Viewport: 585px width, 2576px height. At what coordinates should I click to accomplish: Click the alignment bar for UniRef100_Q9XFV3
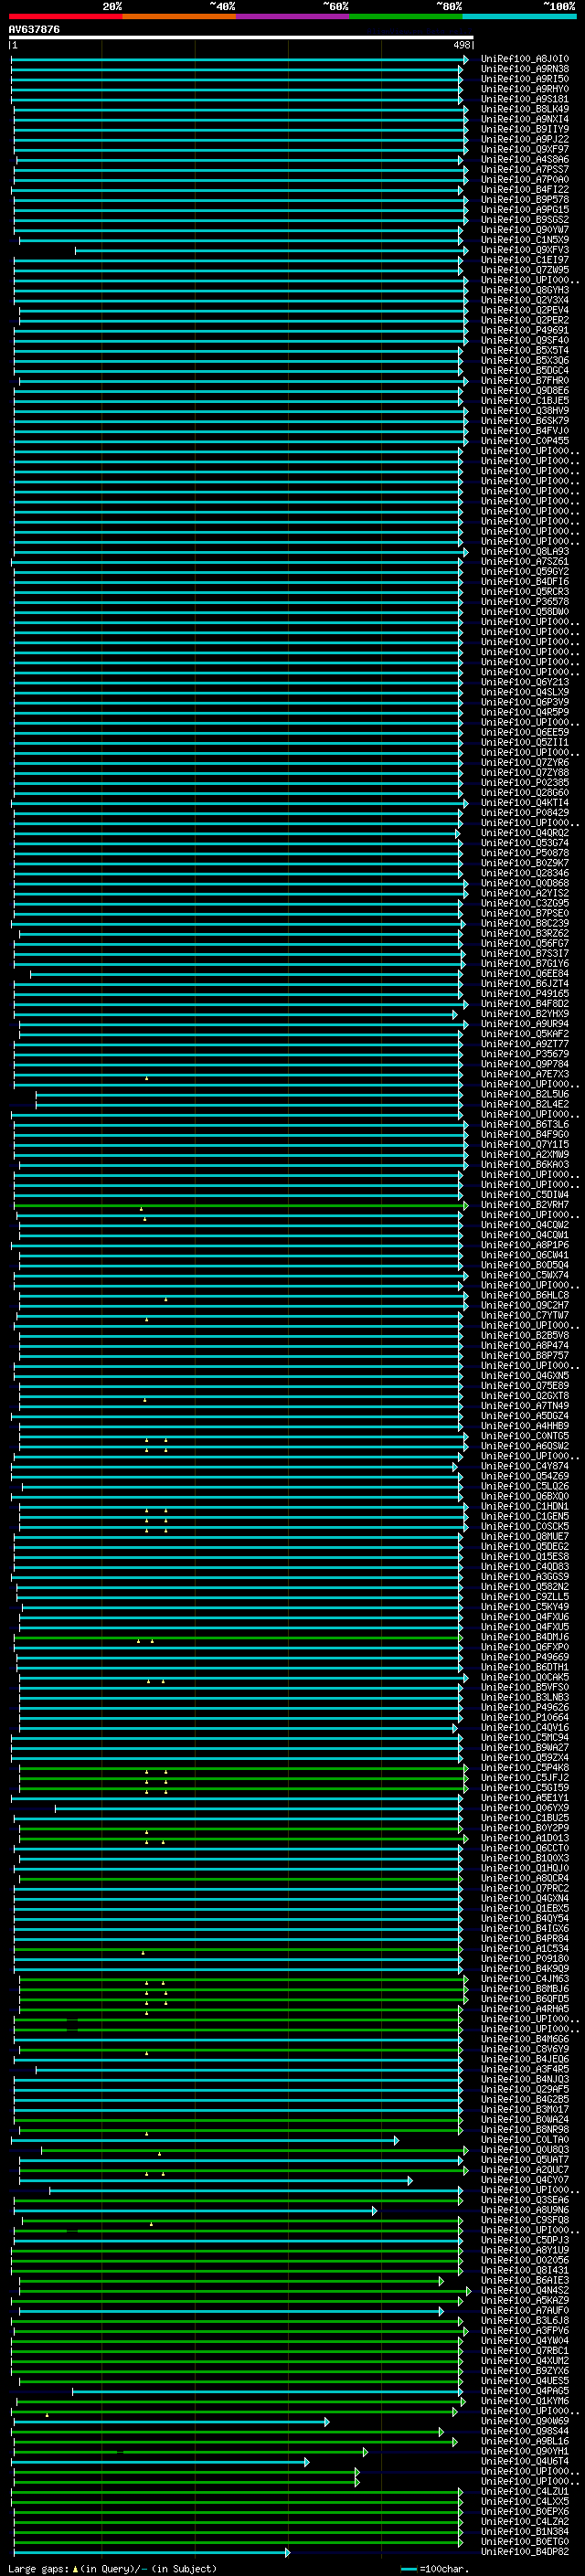click(x=271, y=250)
